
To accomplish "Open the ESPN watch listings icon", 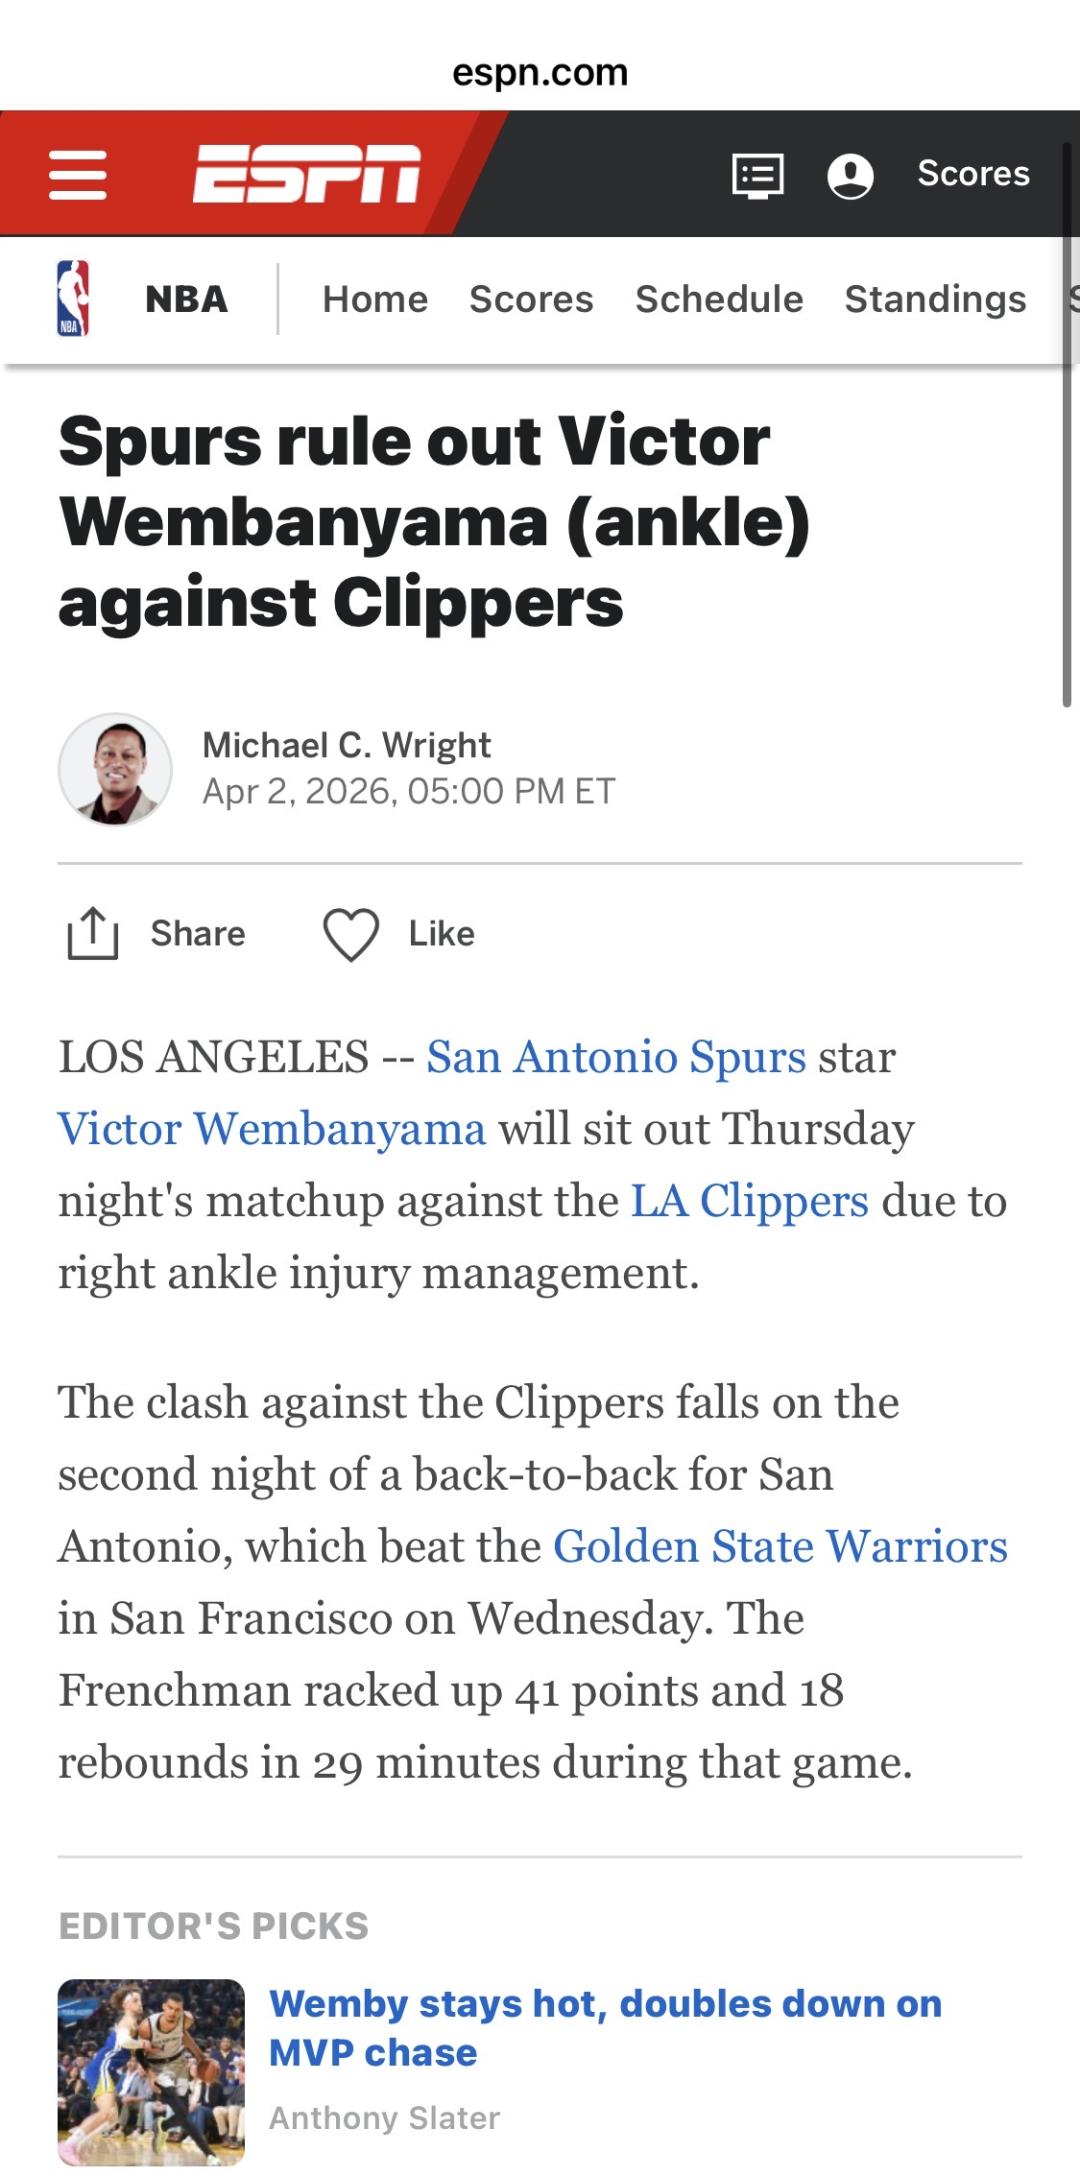I will [758, 175].
